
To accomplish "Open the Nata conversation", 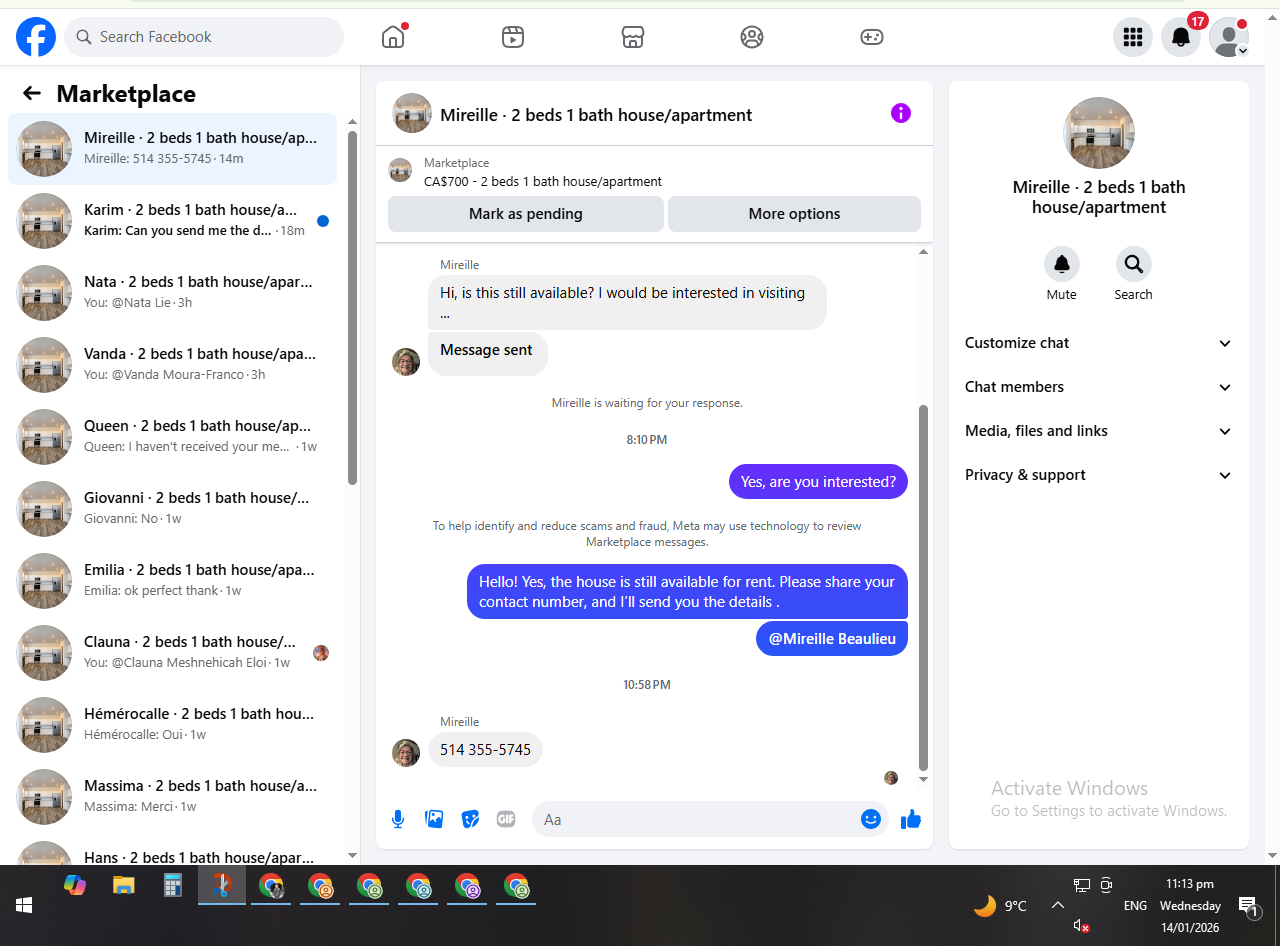I will tap(172, 293).
